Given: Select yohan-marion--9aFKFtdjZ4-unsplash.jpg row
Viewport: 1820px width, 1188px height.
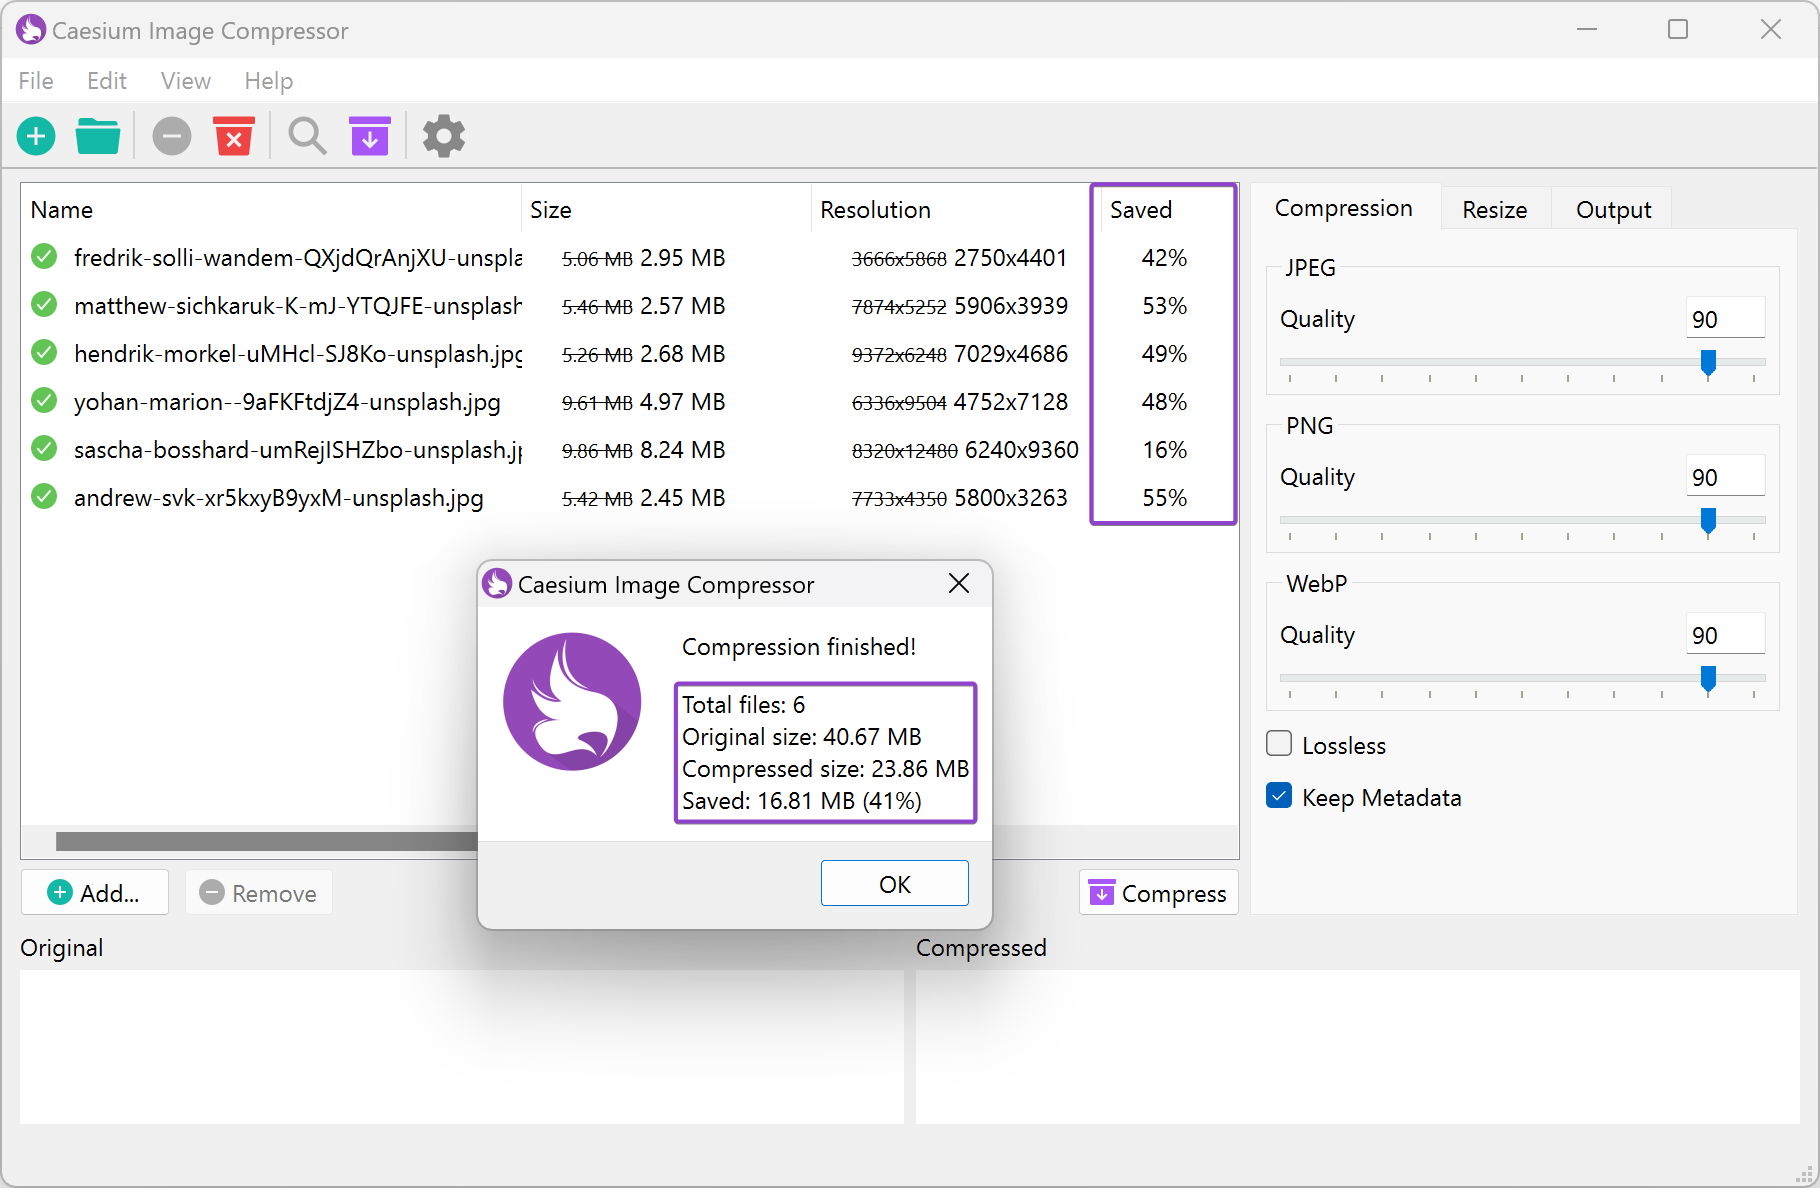Looking at the screenshot, I should (x=629, y=402).
